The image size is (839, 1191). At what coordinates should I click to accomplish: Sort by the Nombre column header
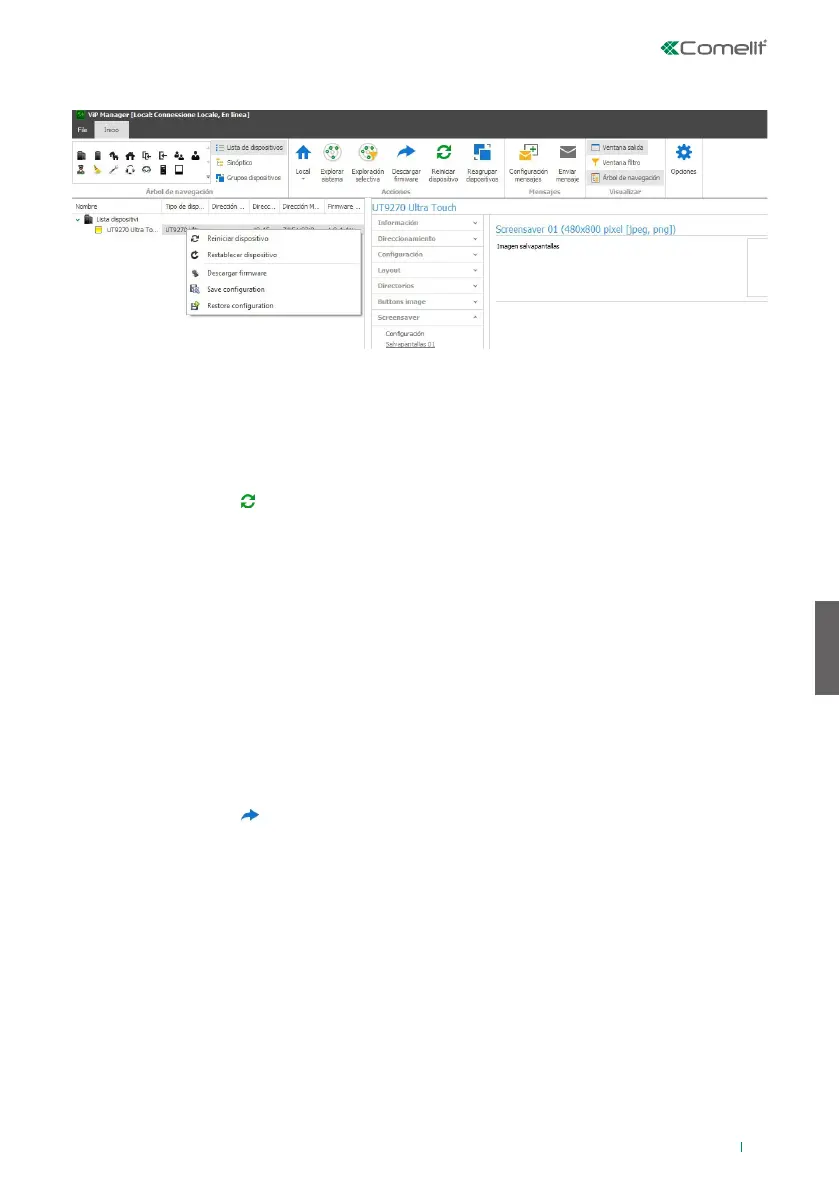[117, 207]
